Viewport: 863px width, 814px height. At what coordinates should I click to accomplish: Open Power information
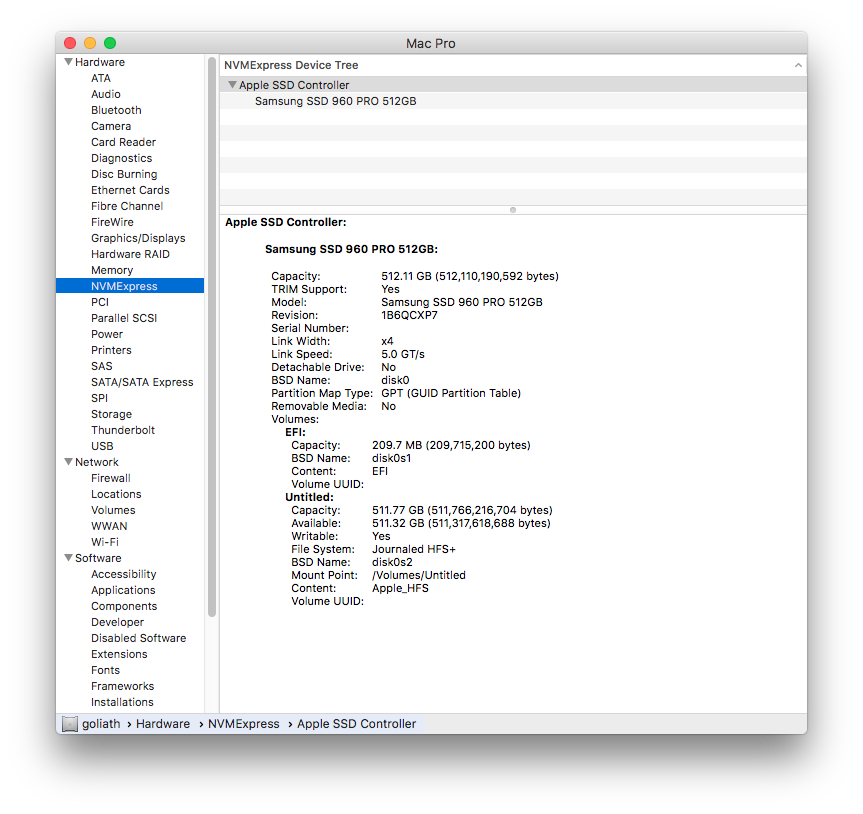pos(107,334)
